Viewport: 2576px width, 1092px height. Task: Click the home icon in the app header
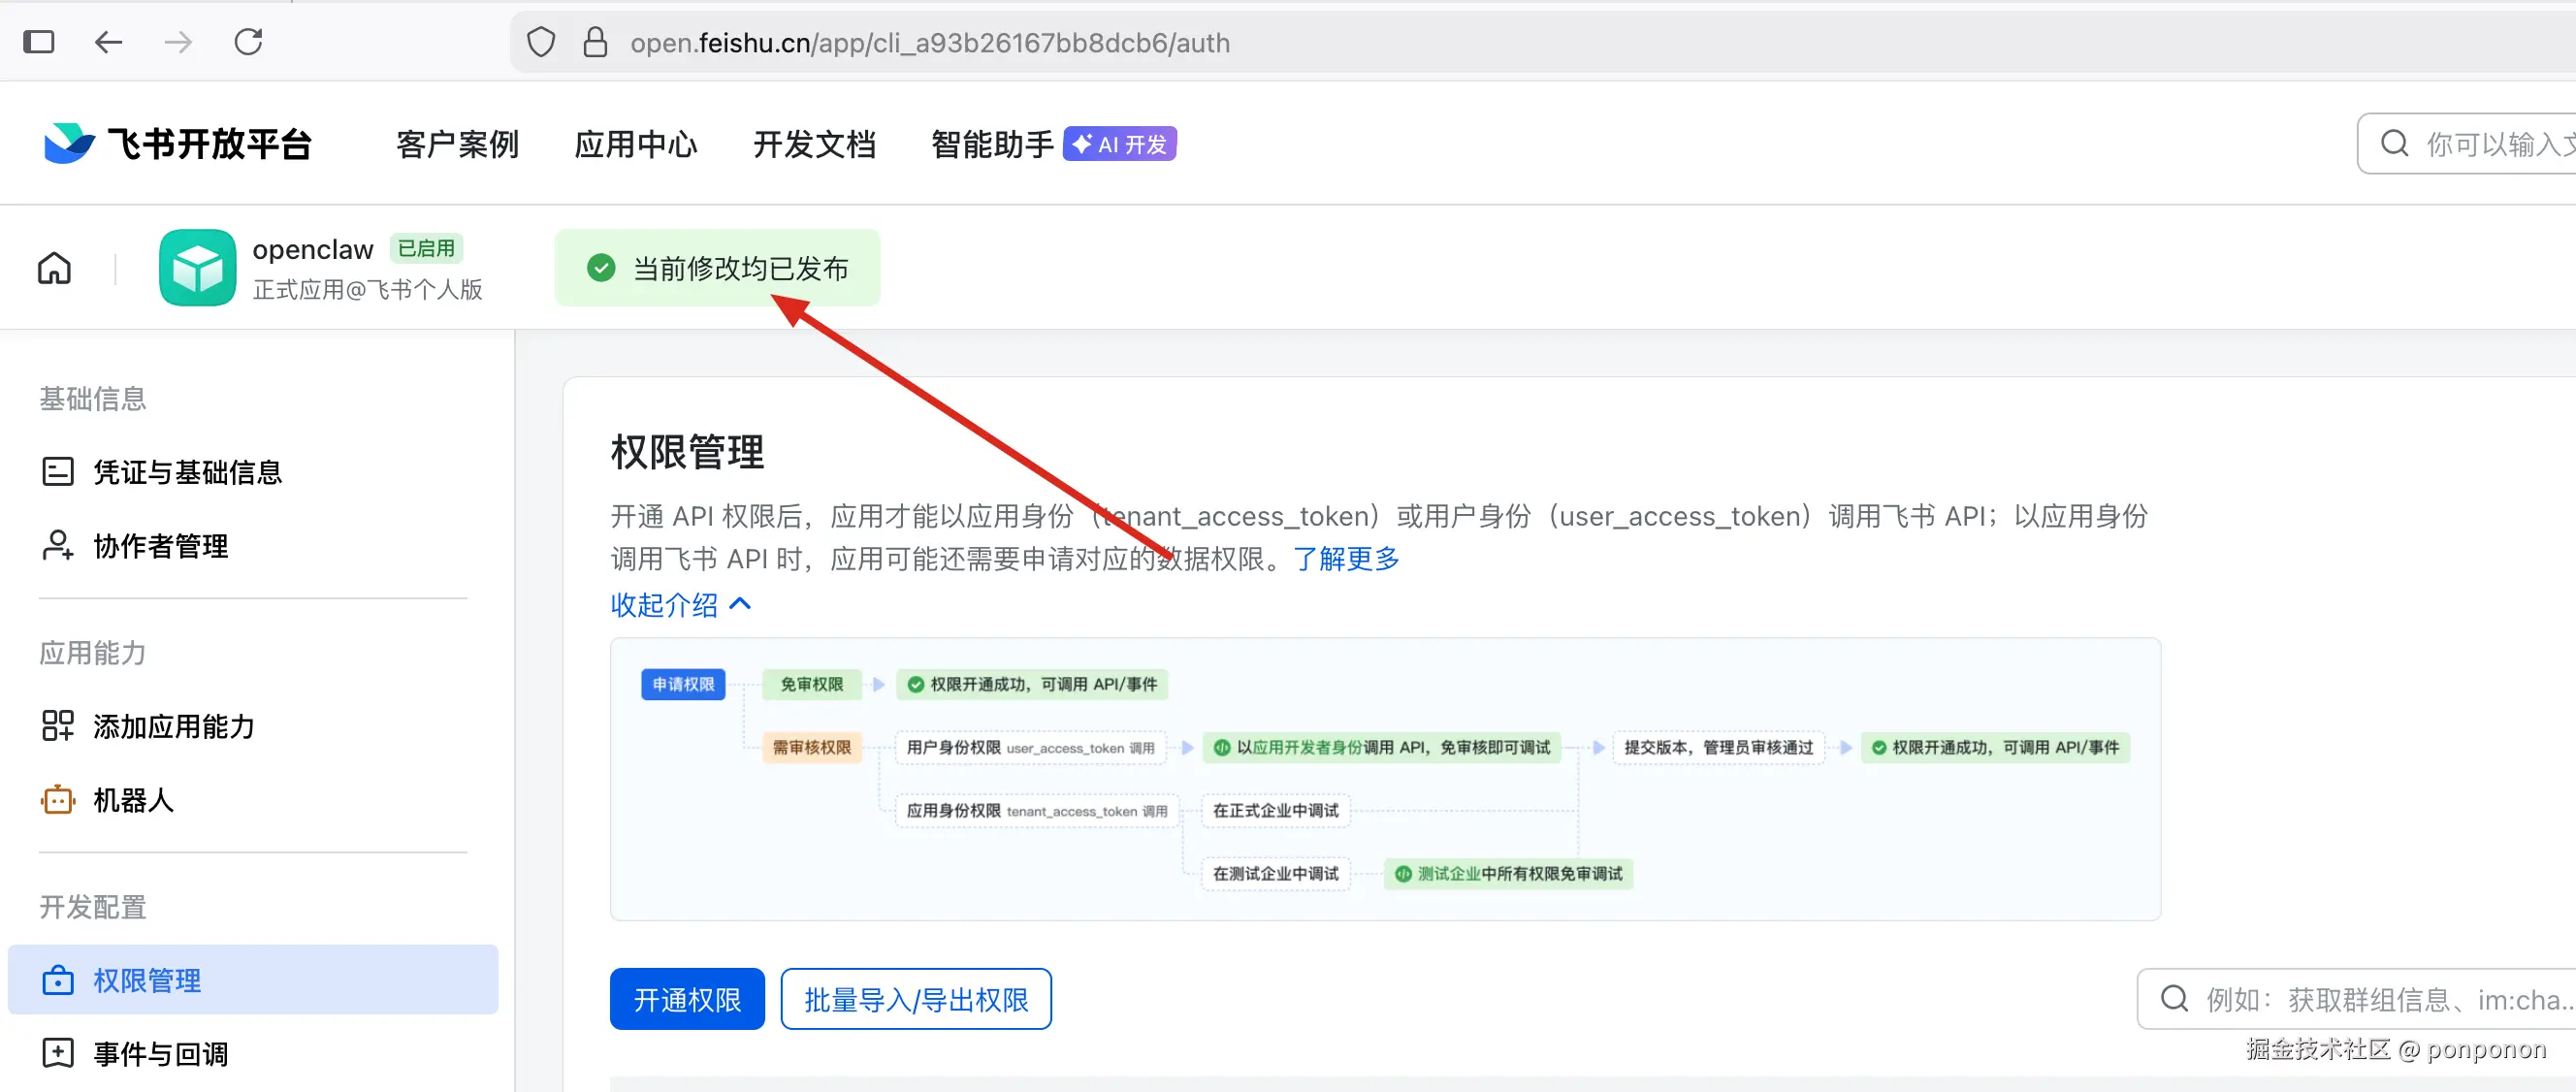pos(54,268)
